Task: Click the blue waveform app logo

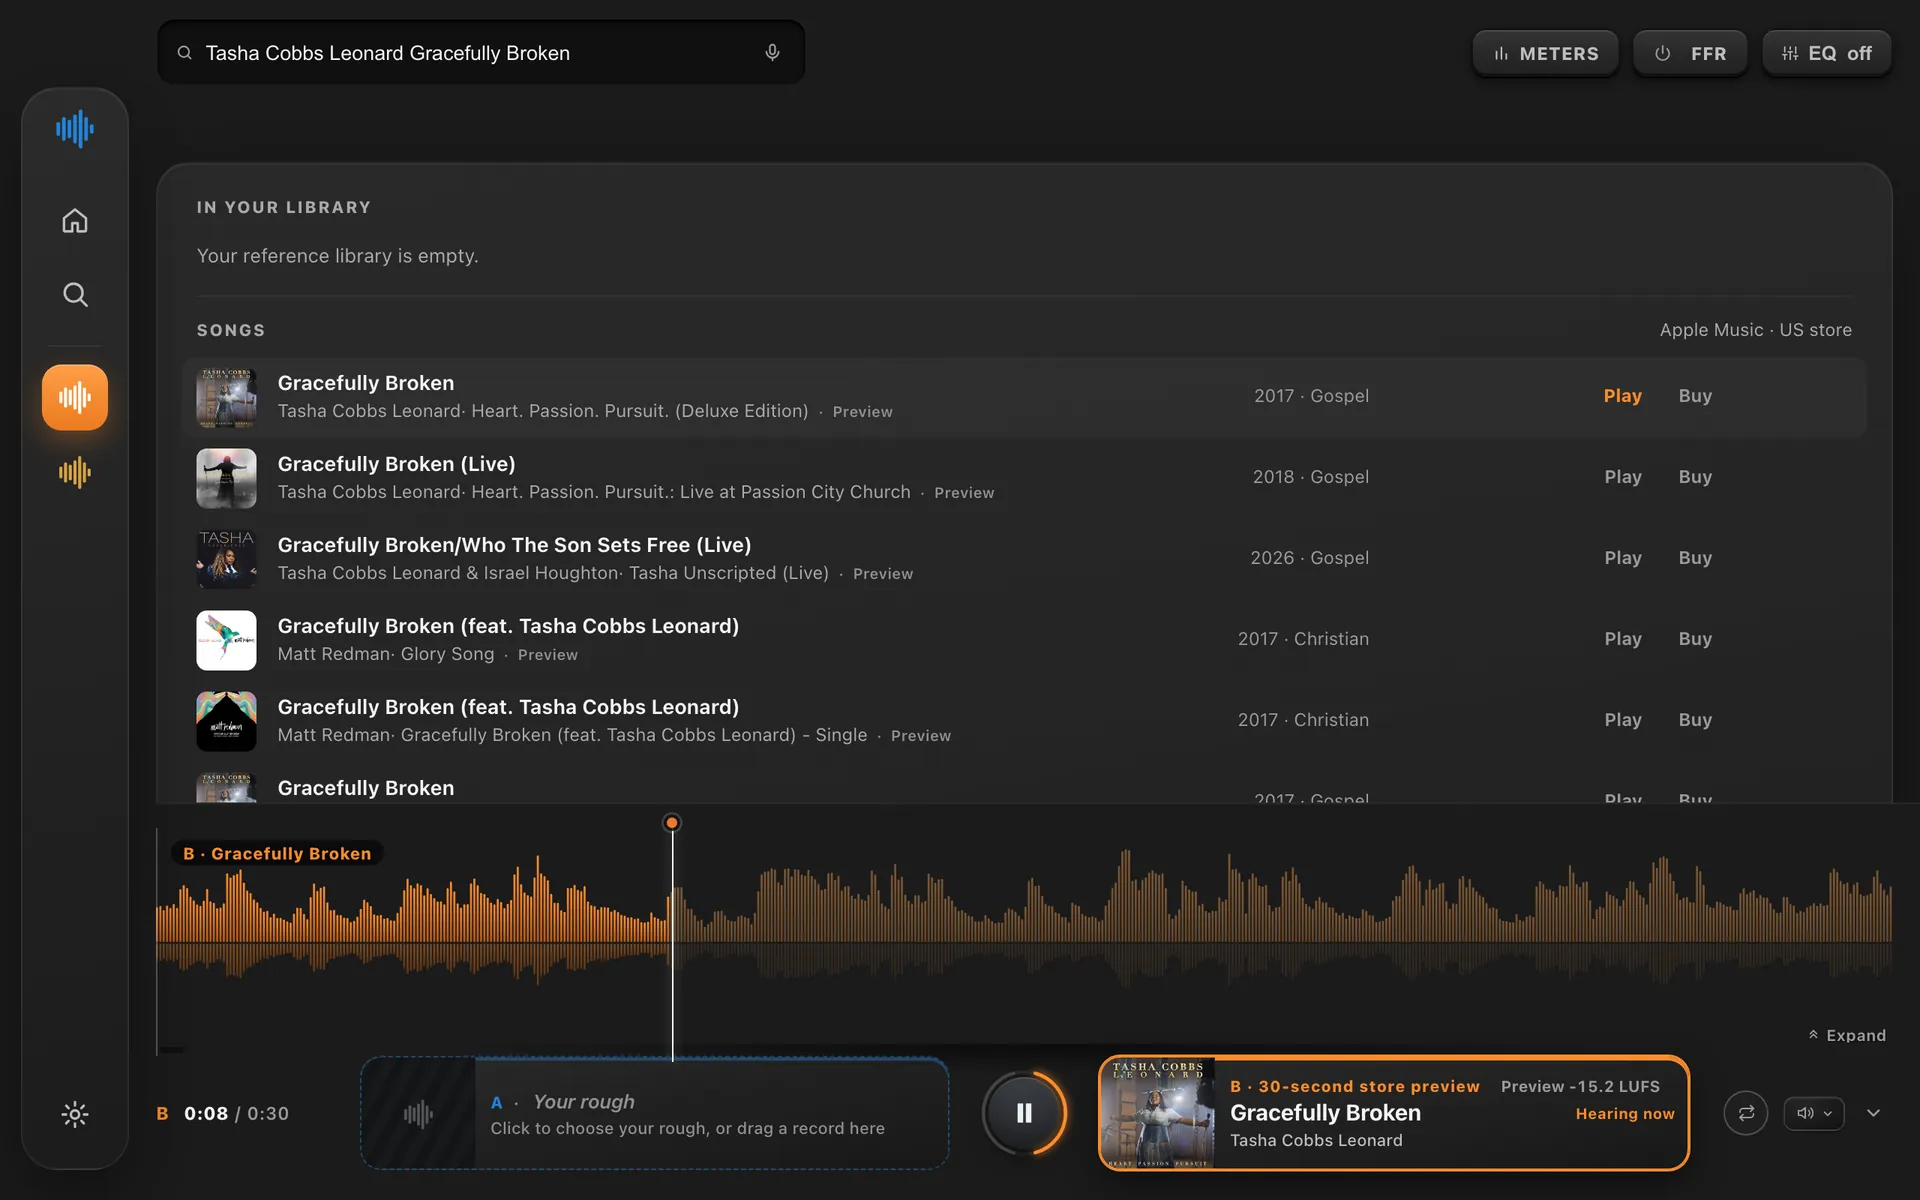Action: (75, 129)
